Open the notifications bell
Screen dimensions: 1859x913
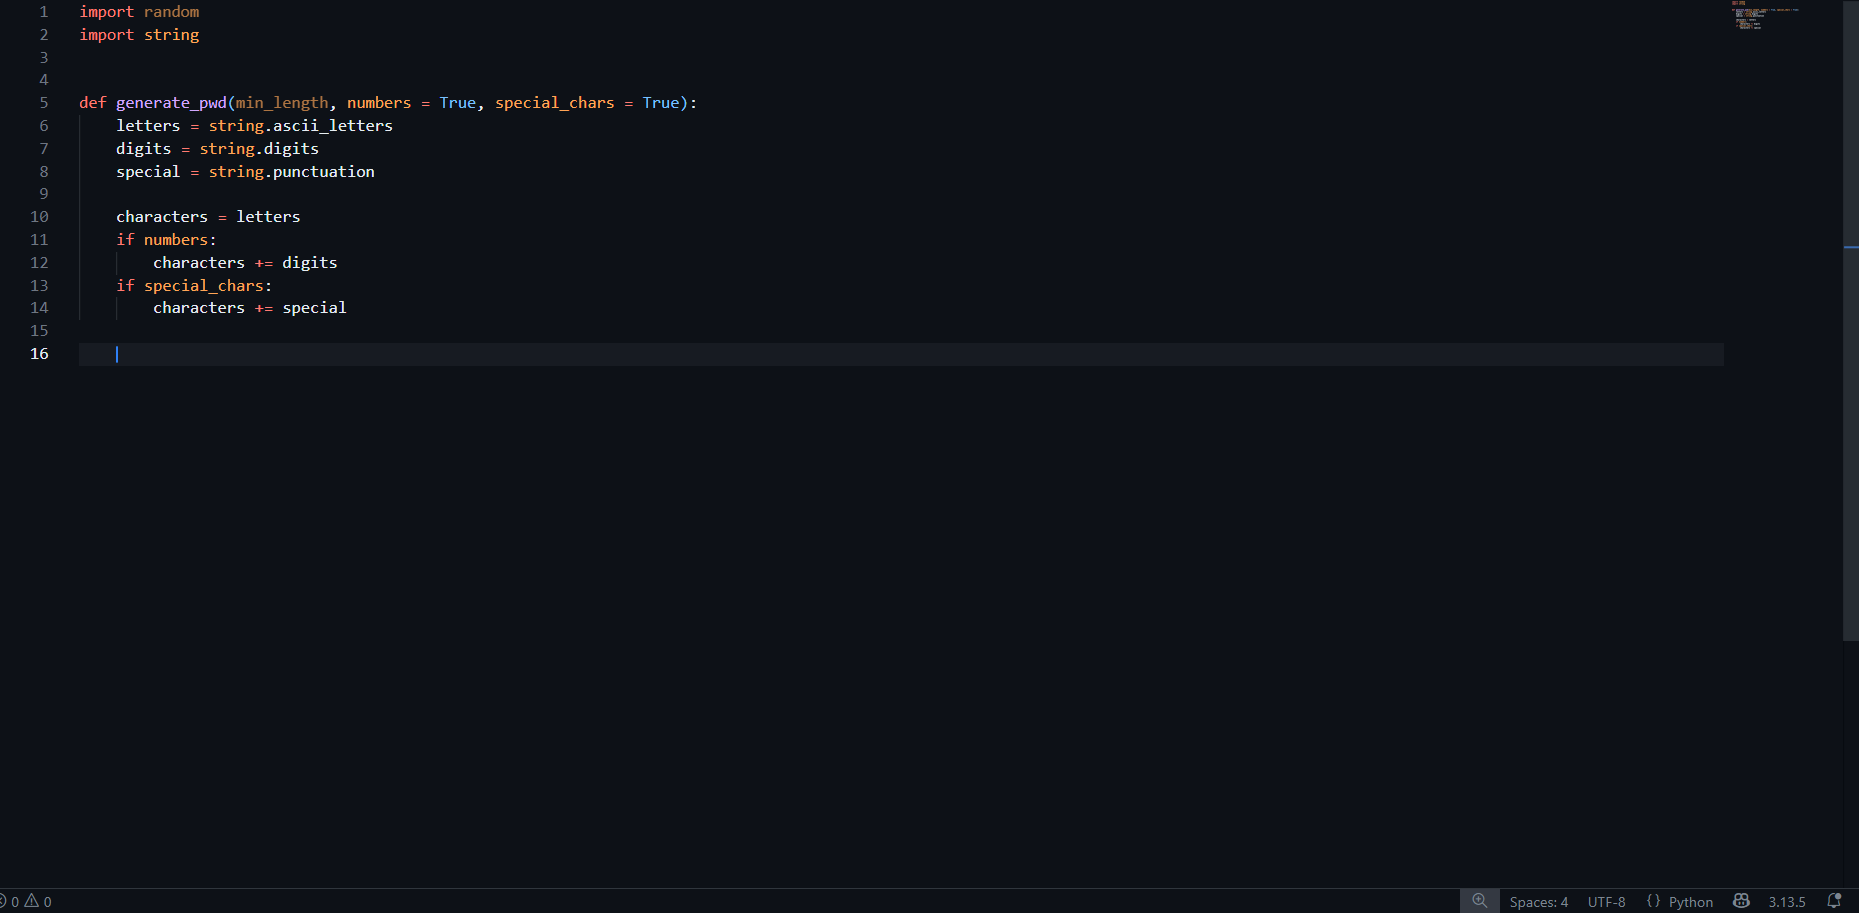point(1834,901)
